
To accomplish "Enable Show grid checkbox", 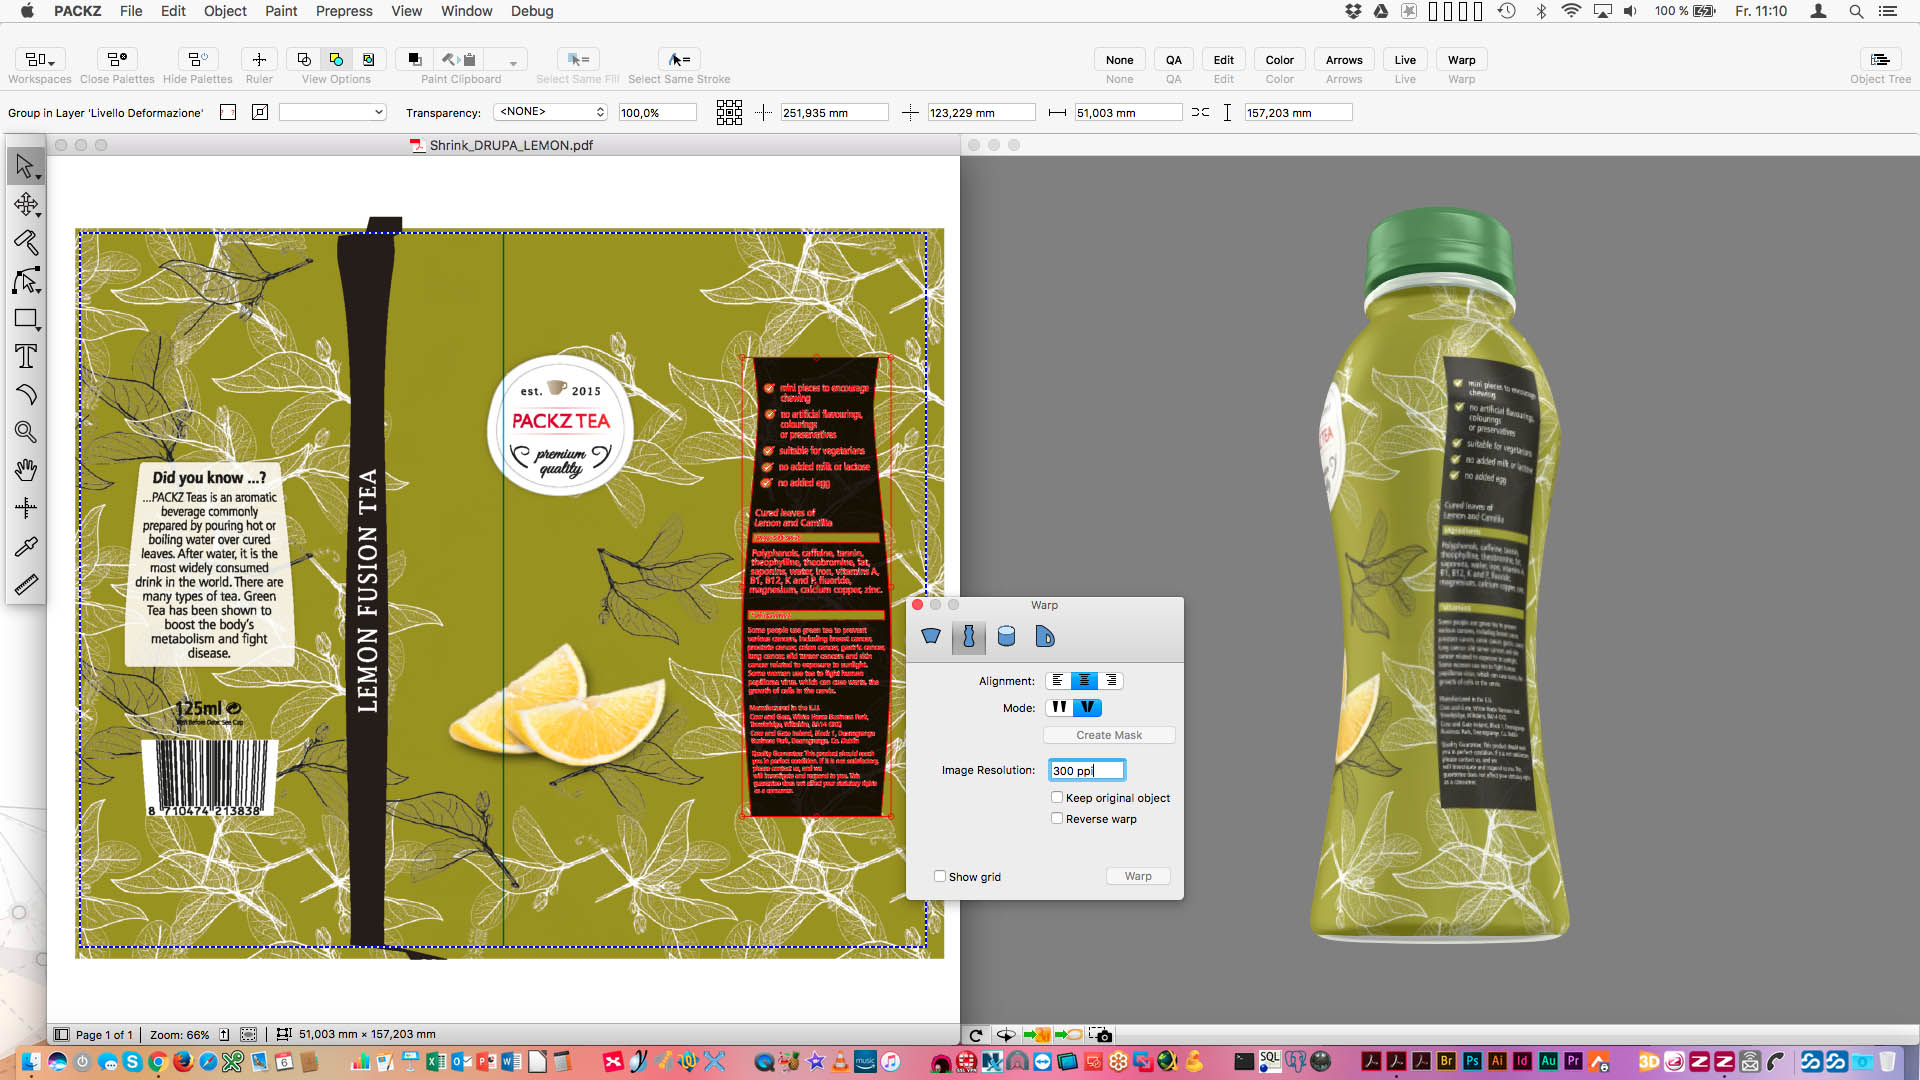I will click(940, 877).
